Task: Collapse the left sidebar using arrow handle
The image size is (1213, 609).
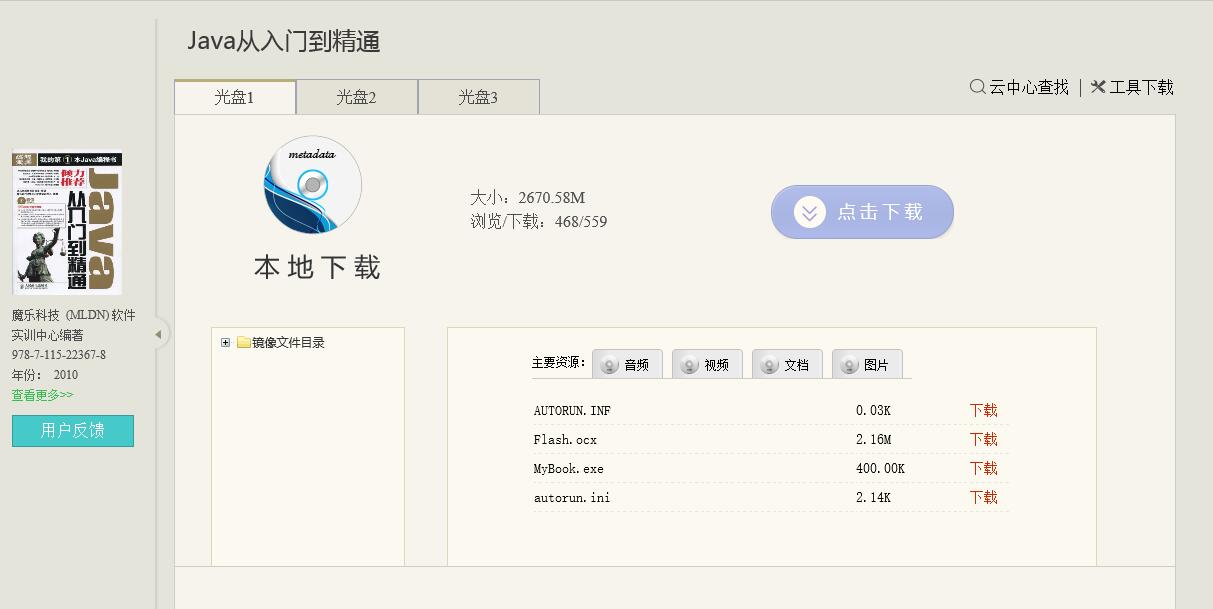Action: (x=158, y=335)
